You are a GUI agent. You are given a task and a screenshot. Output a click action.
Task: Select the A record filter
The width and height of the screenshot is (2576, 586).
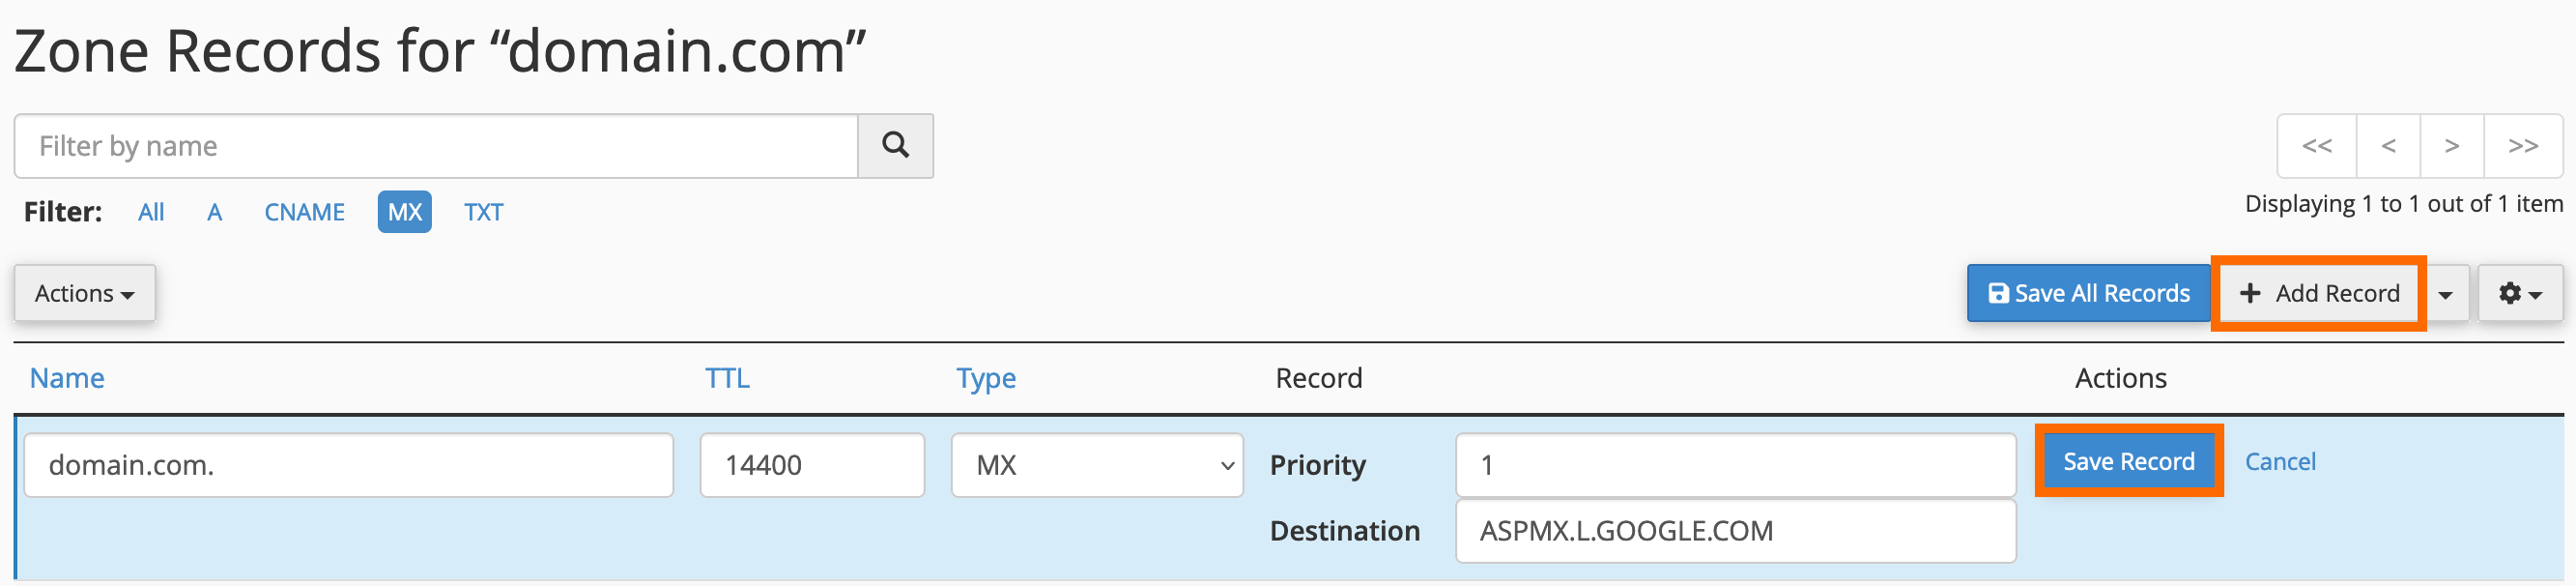tap(214, 211)
